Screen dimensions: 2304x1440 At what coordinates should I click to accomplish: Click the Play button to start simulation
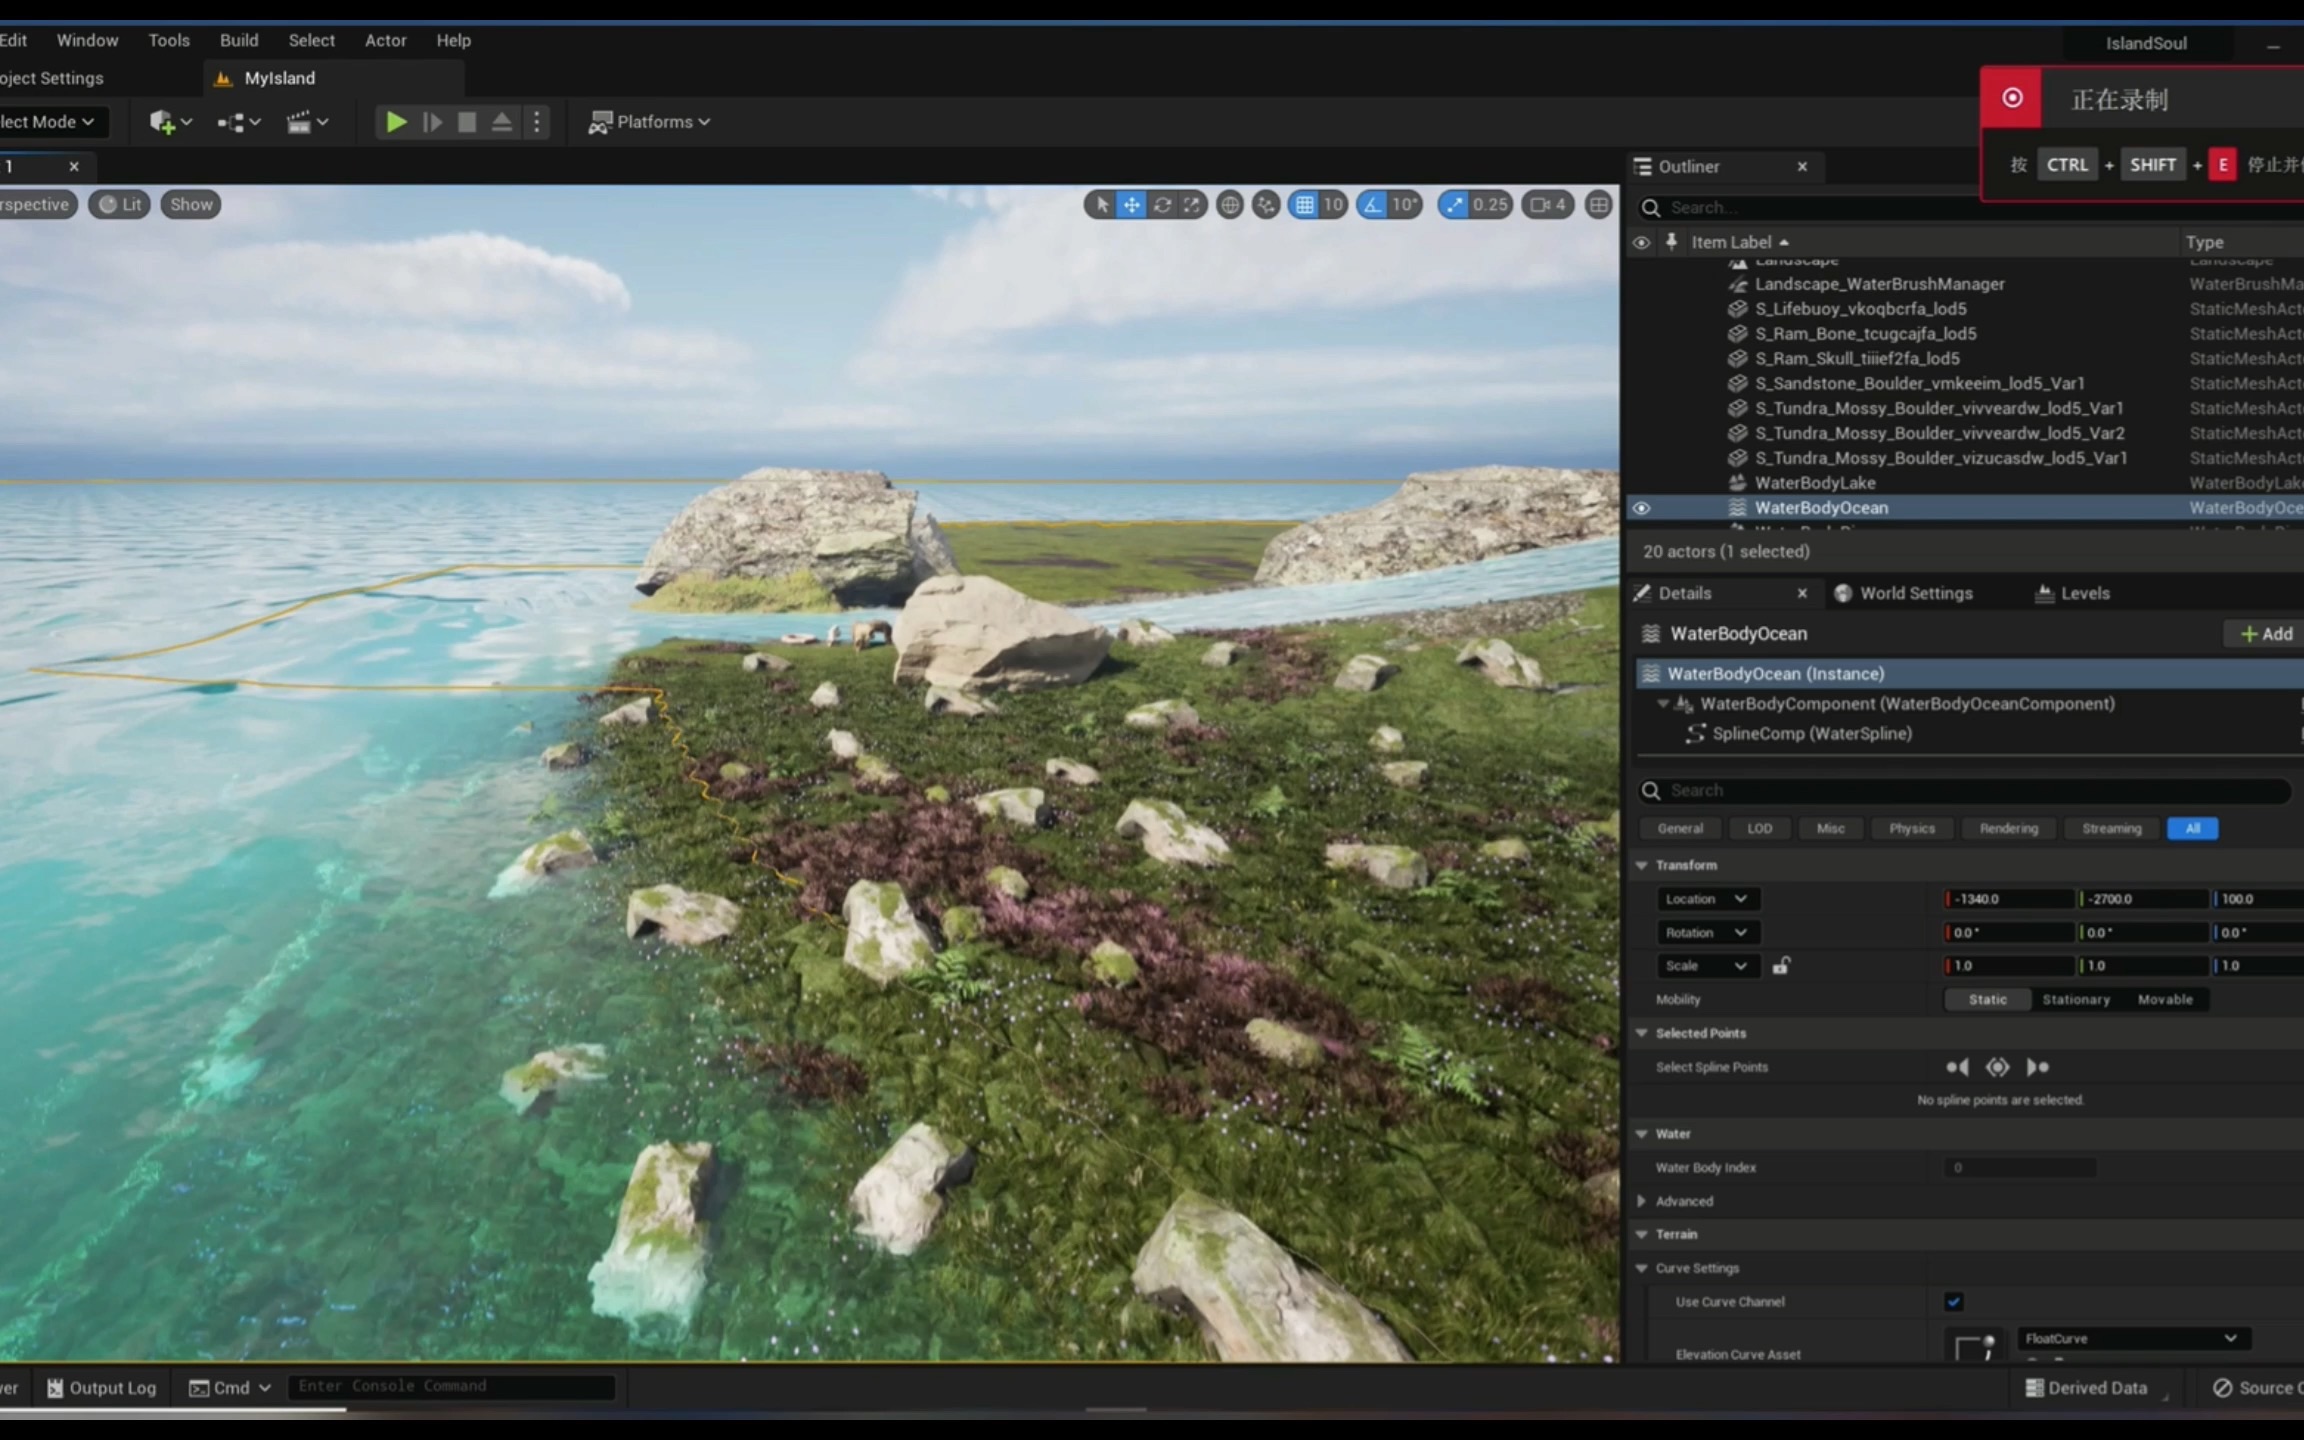(x=395, y=121)
